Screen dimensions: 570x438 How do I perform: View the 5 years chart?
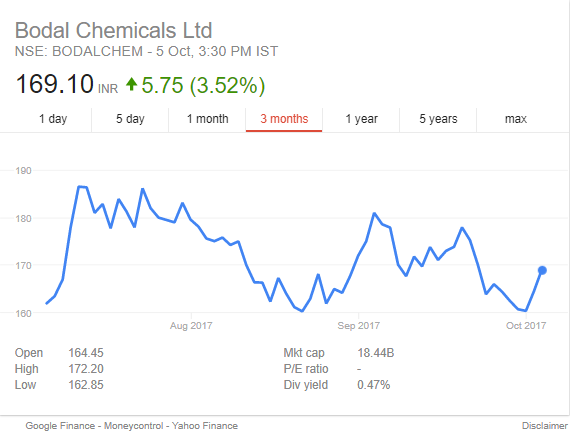(x=438, y=119)
